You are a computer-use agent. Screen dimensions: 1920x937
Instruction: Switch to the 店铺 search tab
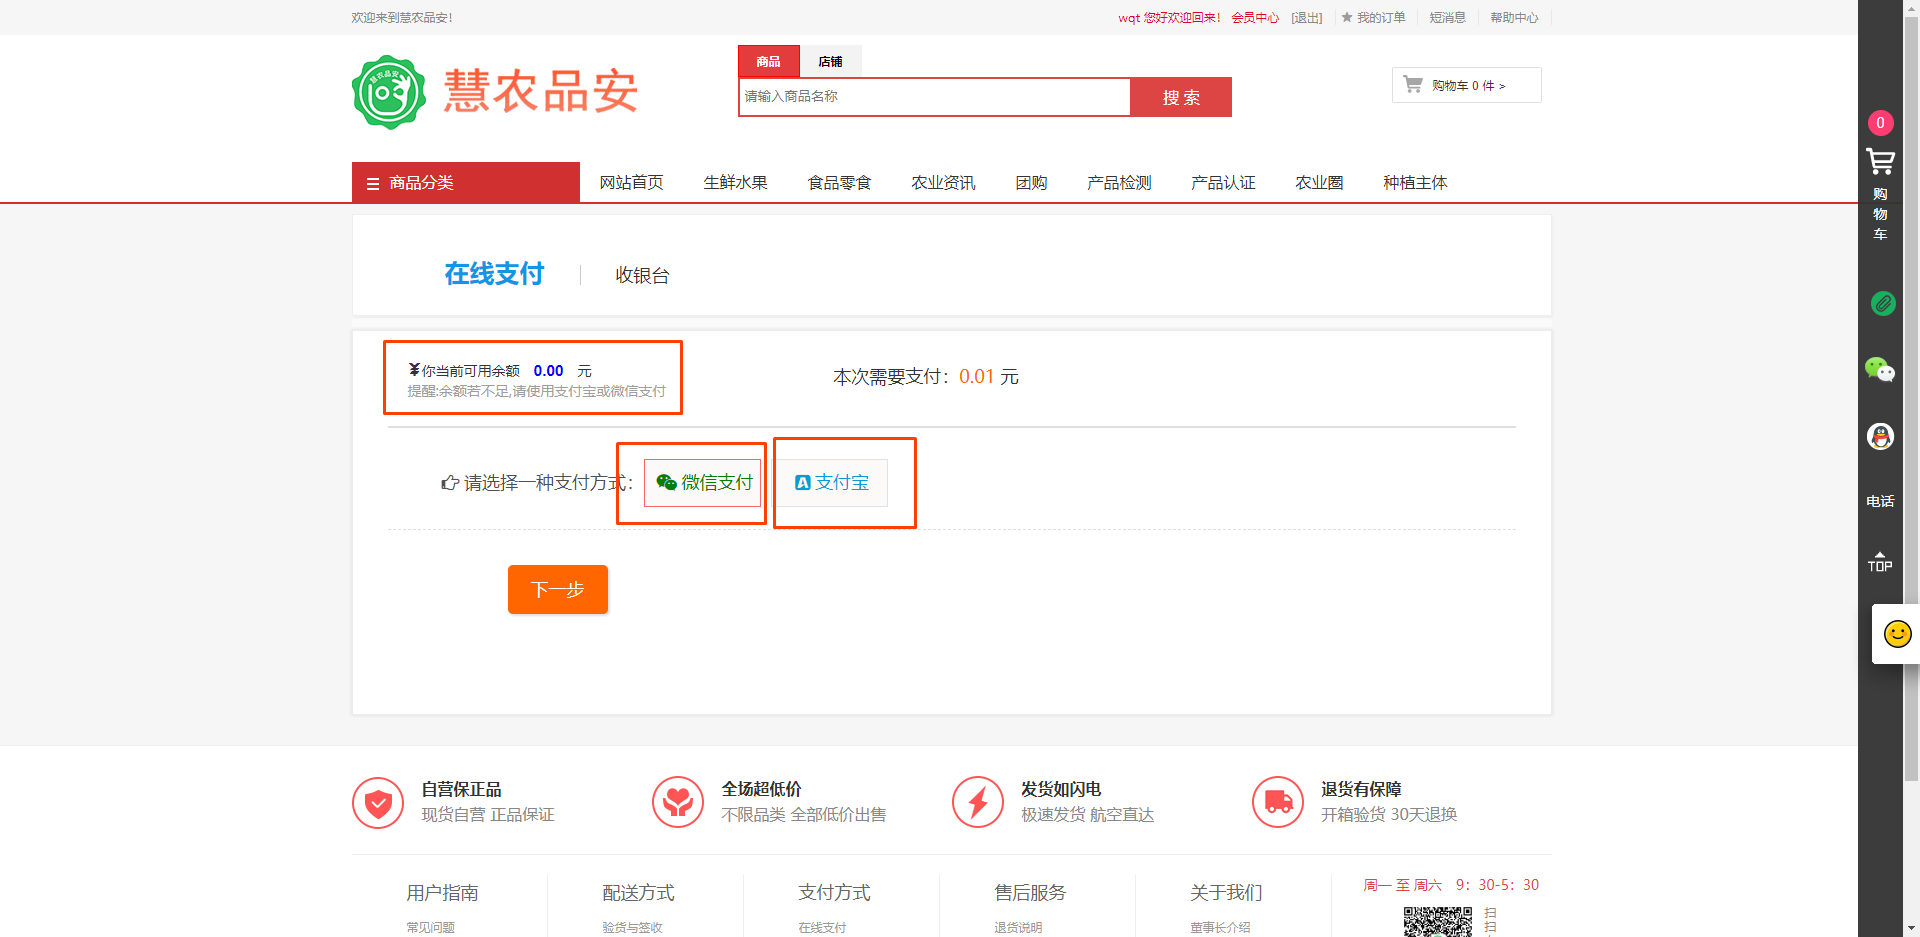click(x=830, y=62)
